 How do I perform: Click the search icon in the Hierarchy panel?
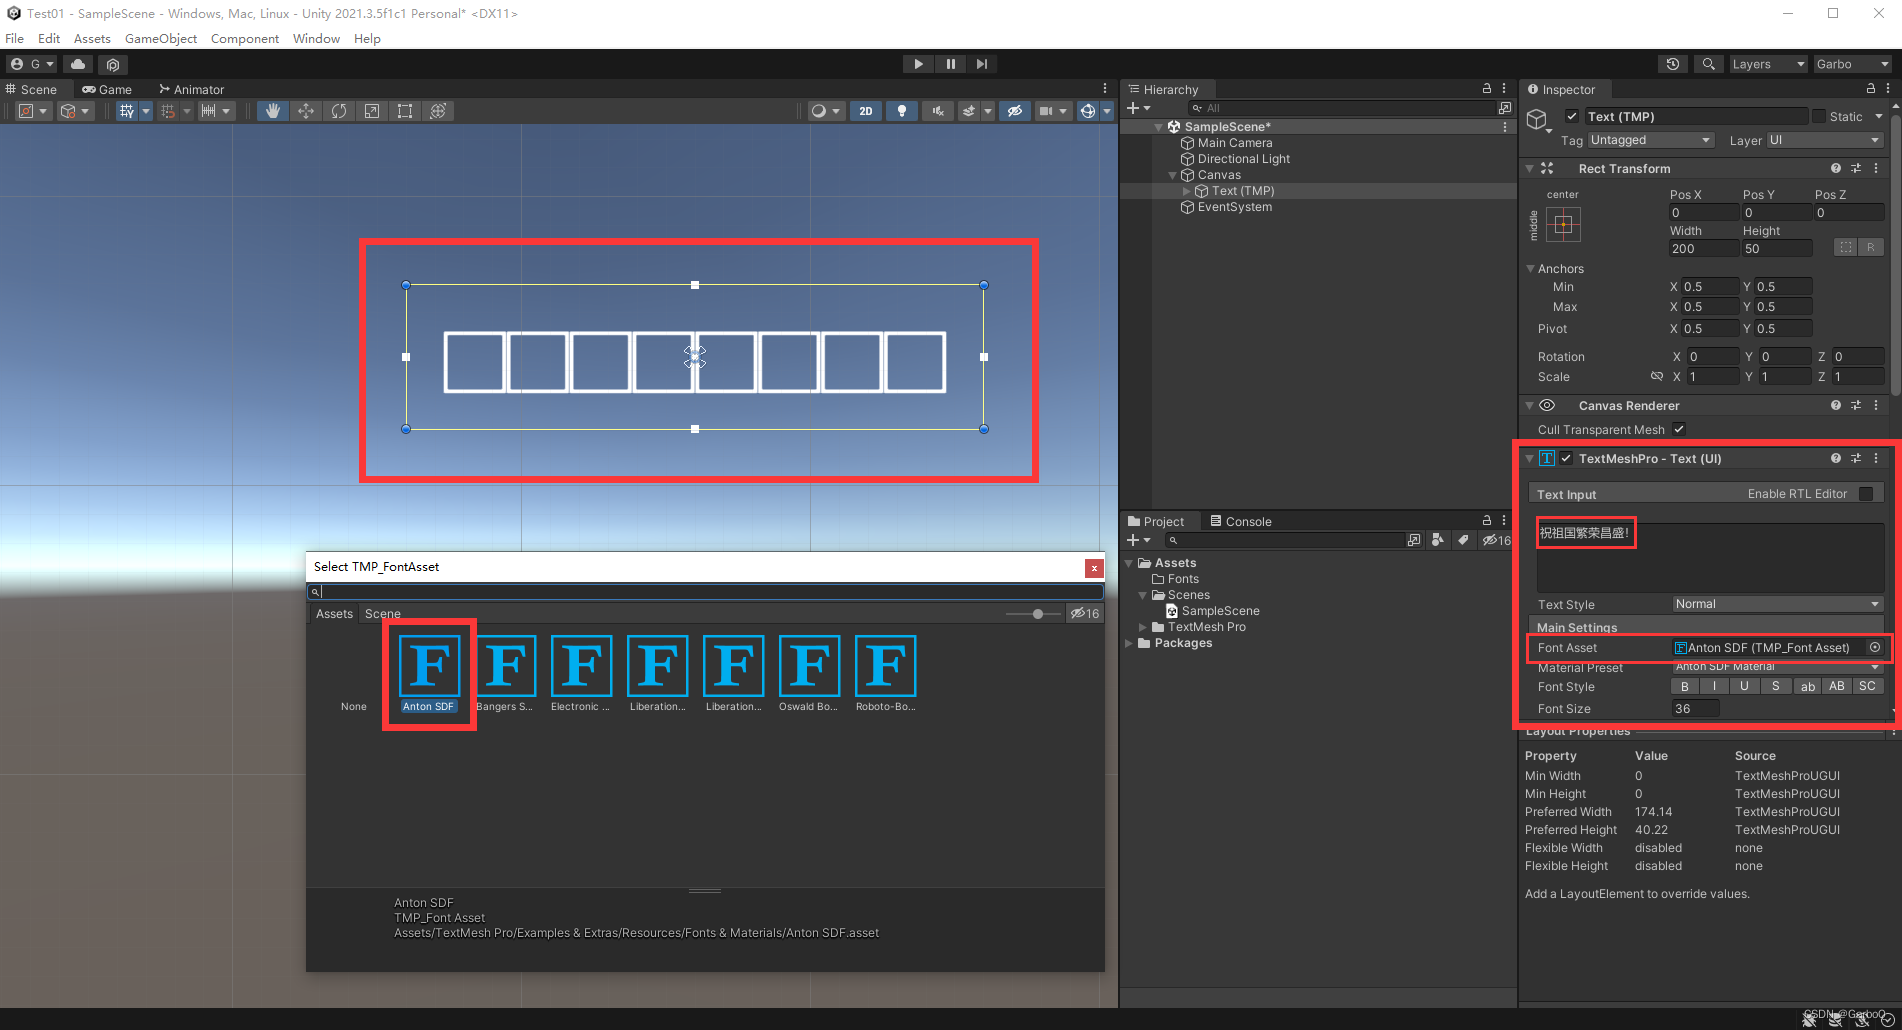point(1196,108)
